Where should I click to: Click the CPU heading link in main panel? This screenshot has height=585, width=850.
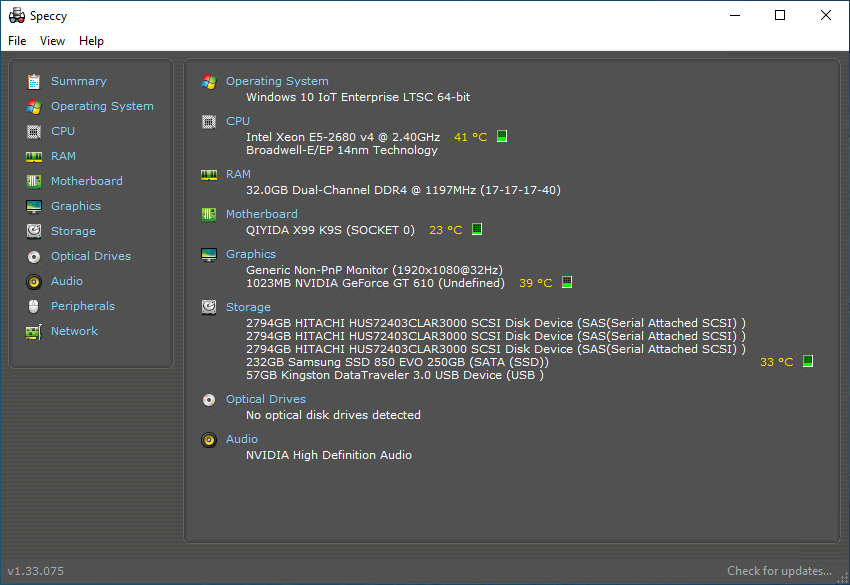[x=238, y=121]
